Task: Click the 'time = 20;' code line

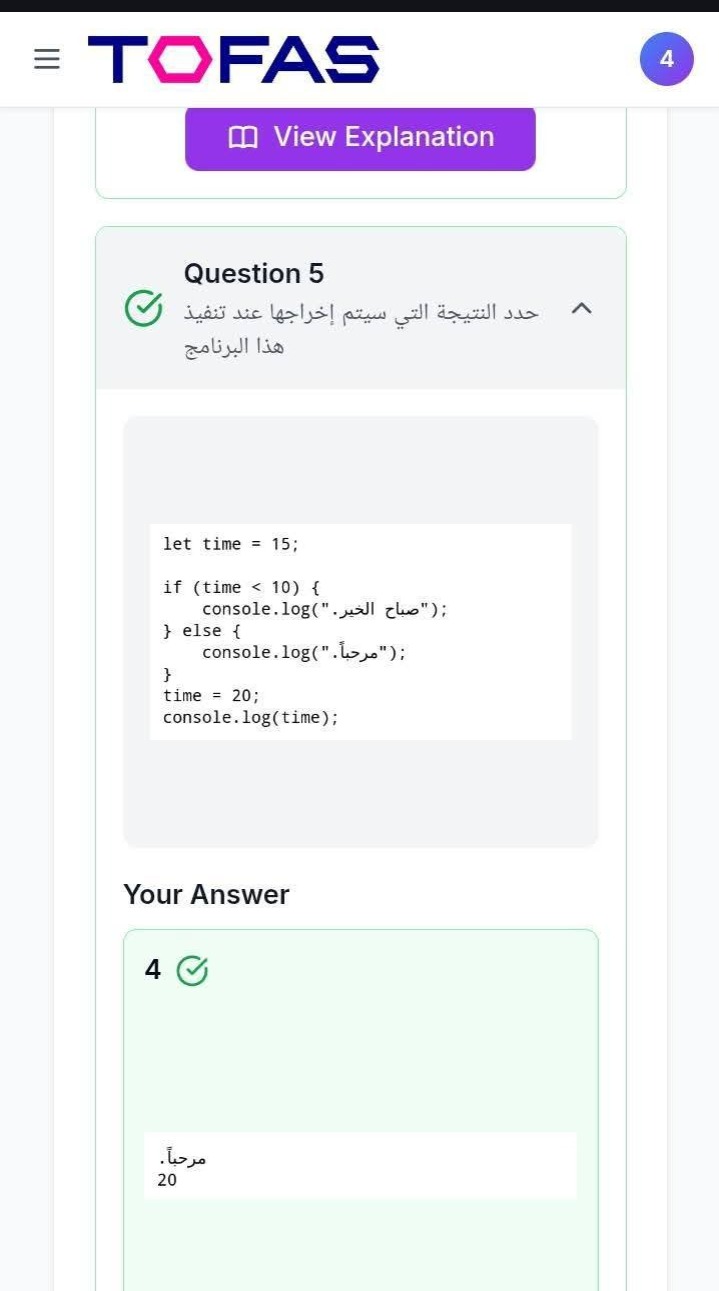Action: point(211,696)
